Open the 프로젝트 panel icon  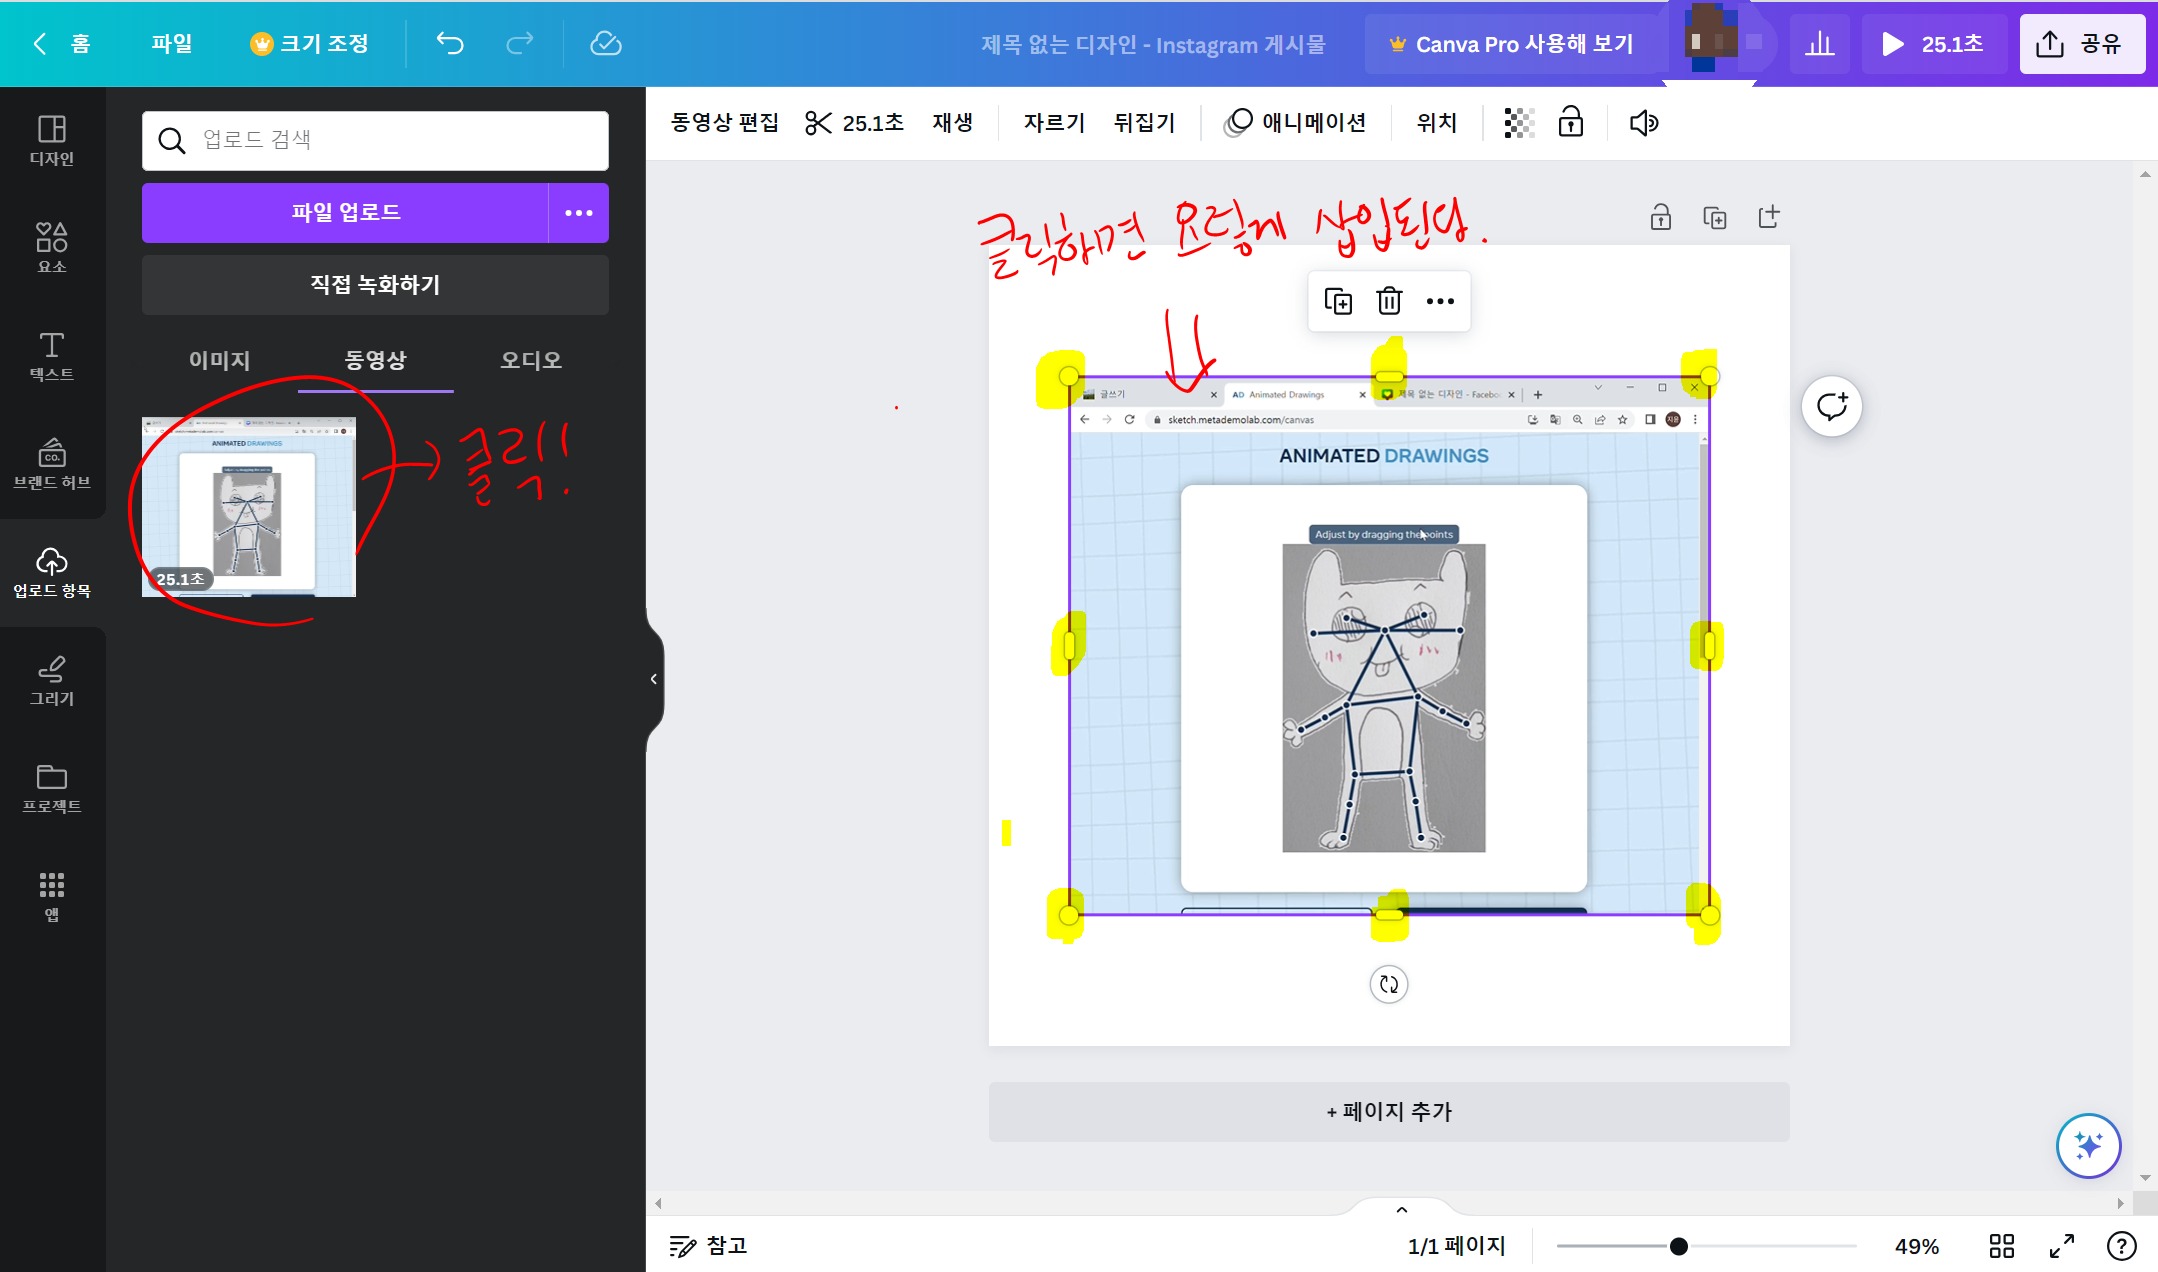coord(51,789)
